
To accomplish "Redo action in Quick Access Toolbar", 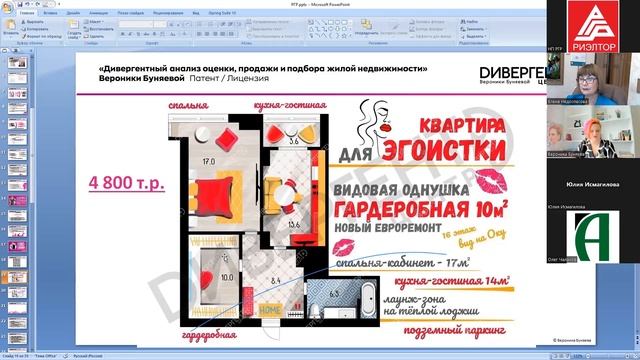I will pyautogui.click(x=37, y=4).
